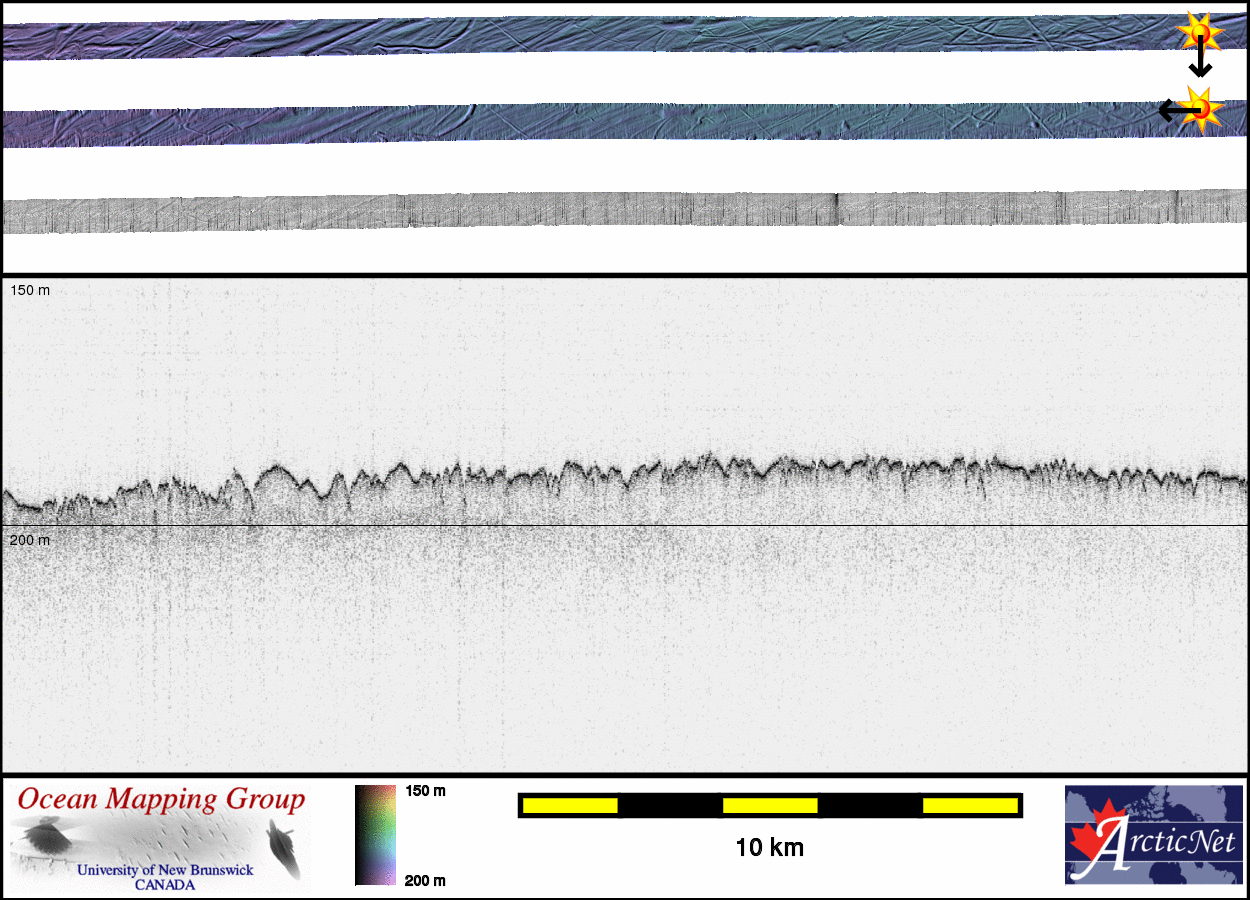Click the 150 m label beside color legend

click(x=425, y=791)
